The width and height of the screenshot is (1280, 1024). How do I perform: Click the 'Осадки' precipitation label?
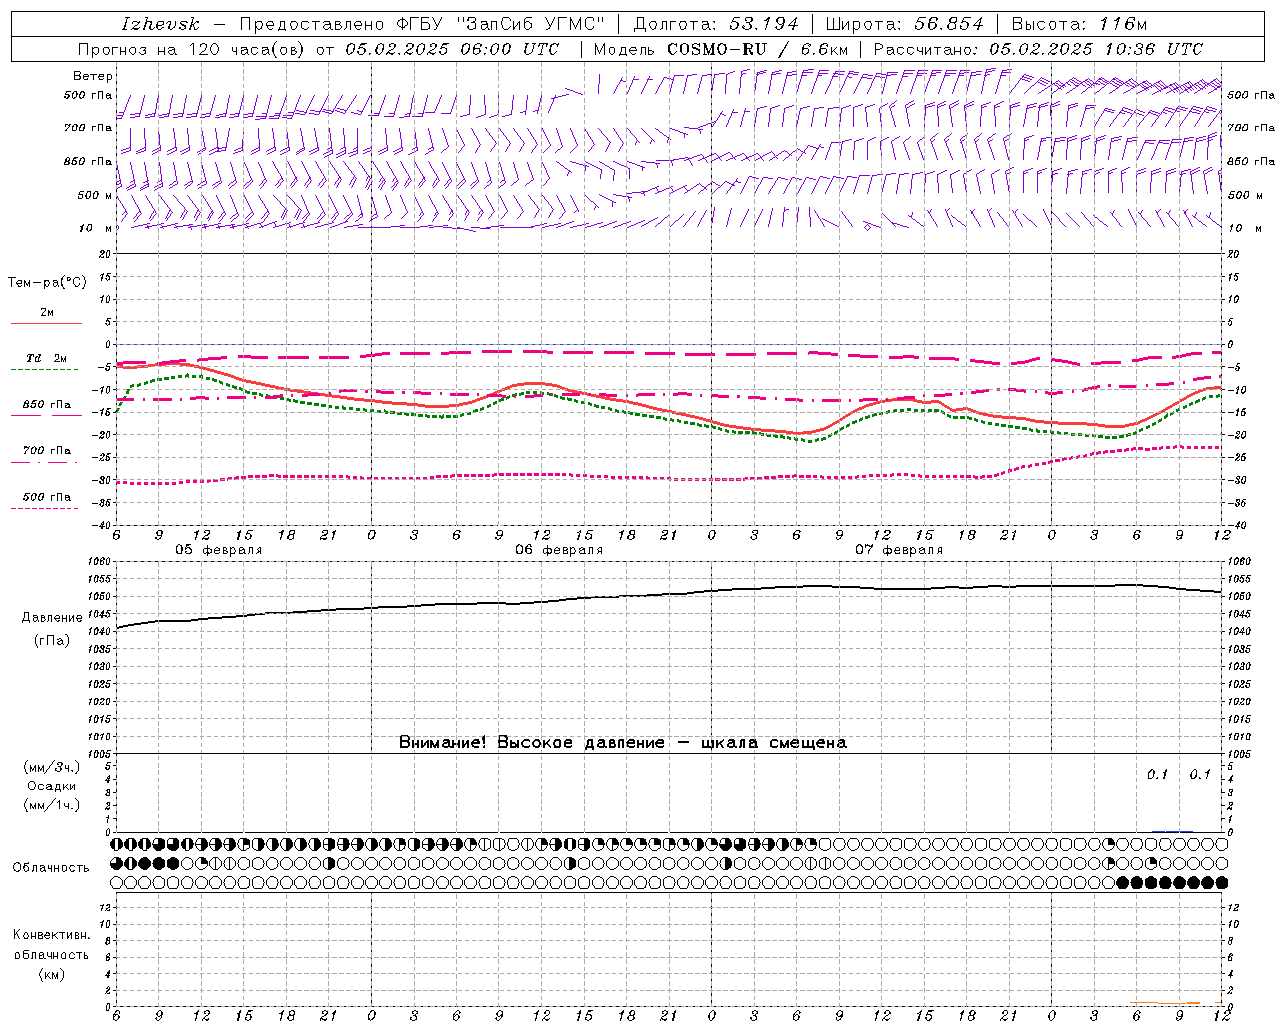coord(52,787)
